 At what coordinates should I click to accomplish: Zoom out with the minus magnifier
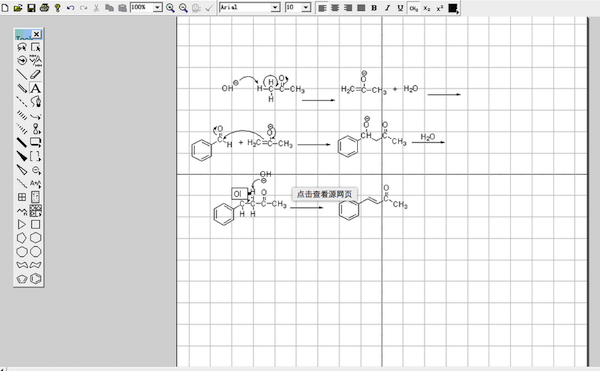click(x=183, y=8)
